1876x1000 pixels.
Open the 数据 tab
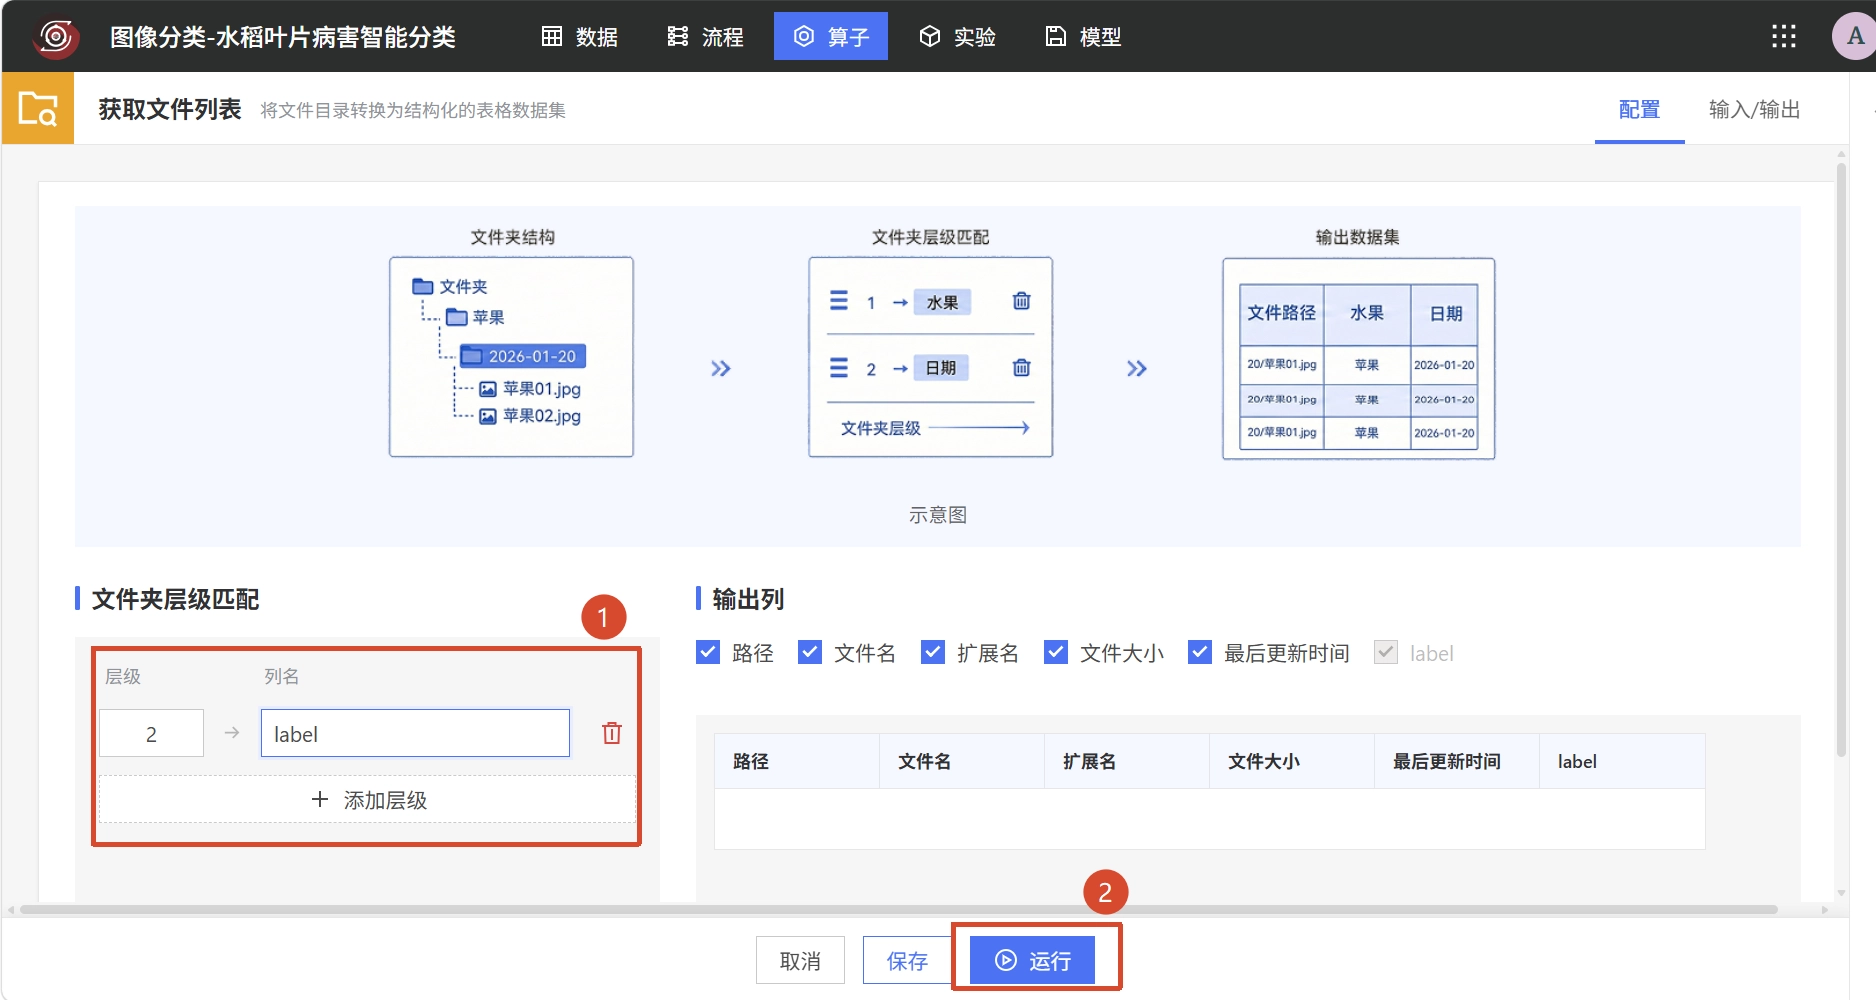580,37
